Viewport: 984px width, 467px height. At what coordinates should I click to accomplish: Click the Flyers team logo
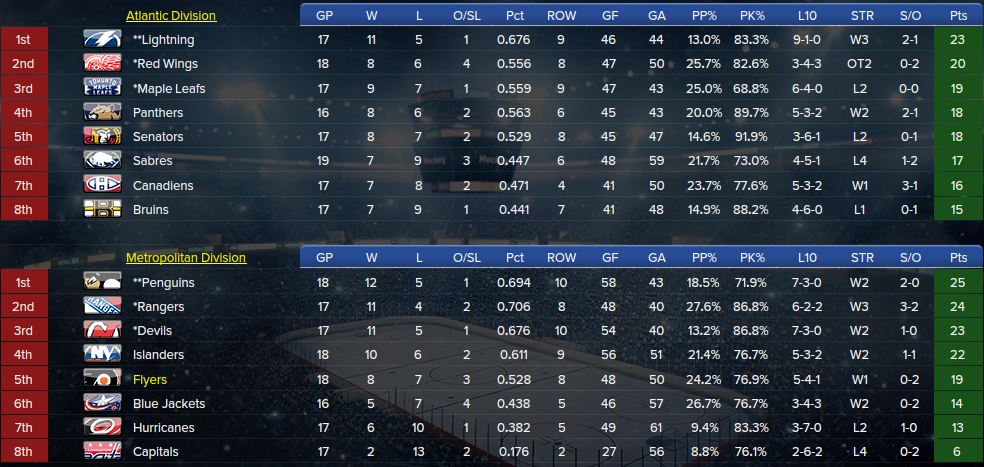click(102, 379)
